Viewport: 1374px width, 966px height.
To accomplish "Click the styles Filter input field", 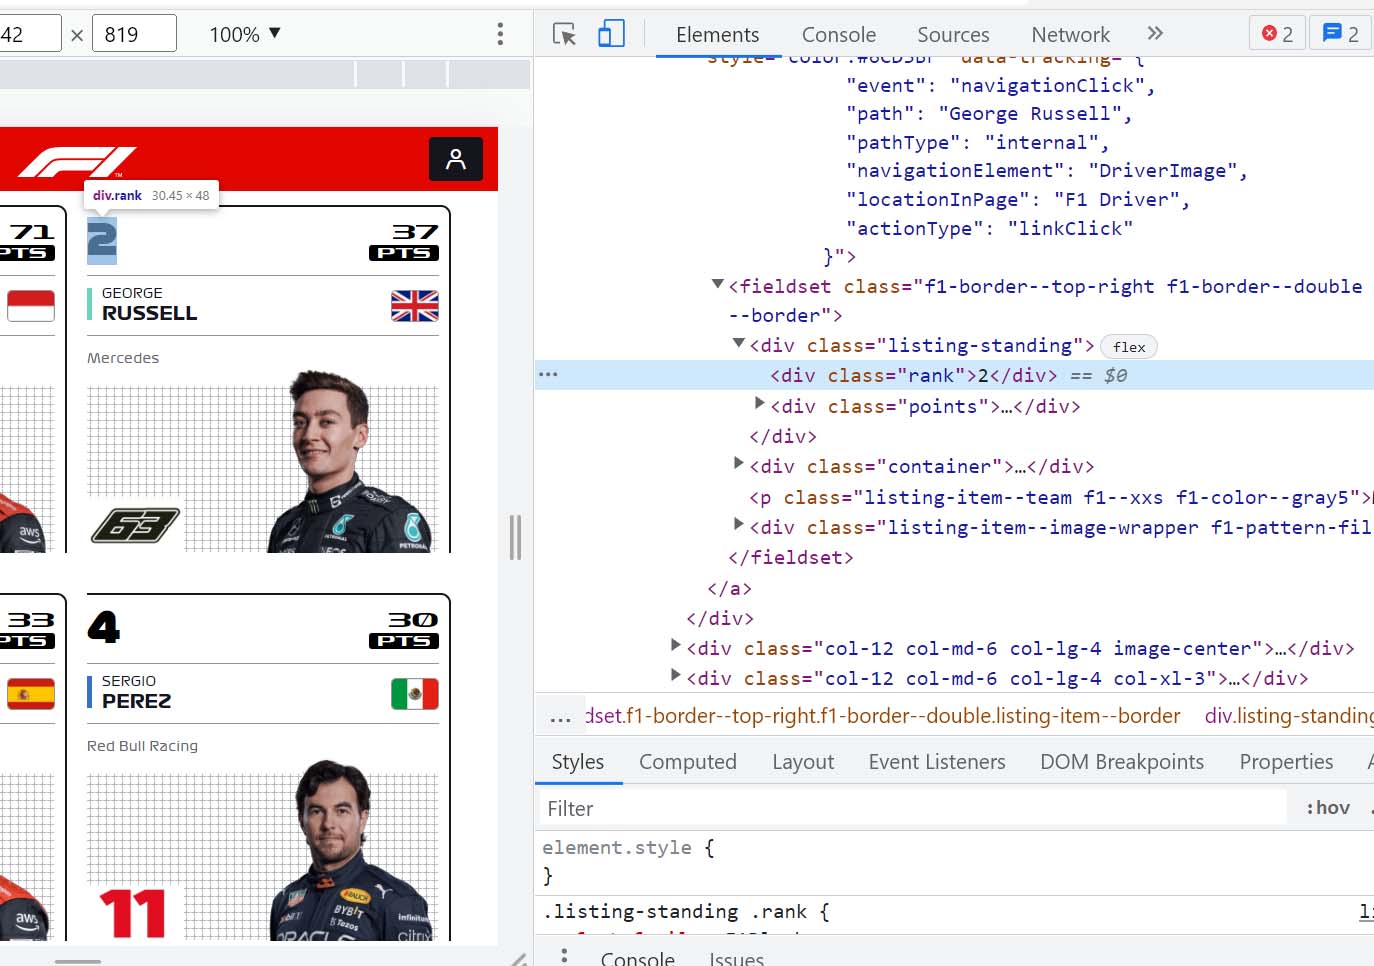I will pos(914,808).
